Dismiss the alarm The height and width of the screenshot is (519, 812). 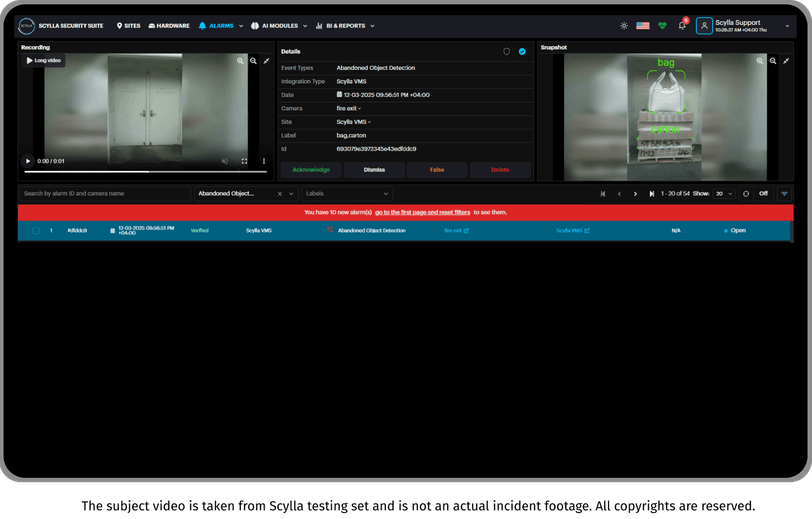(374, 170)
